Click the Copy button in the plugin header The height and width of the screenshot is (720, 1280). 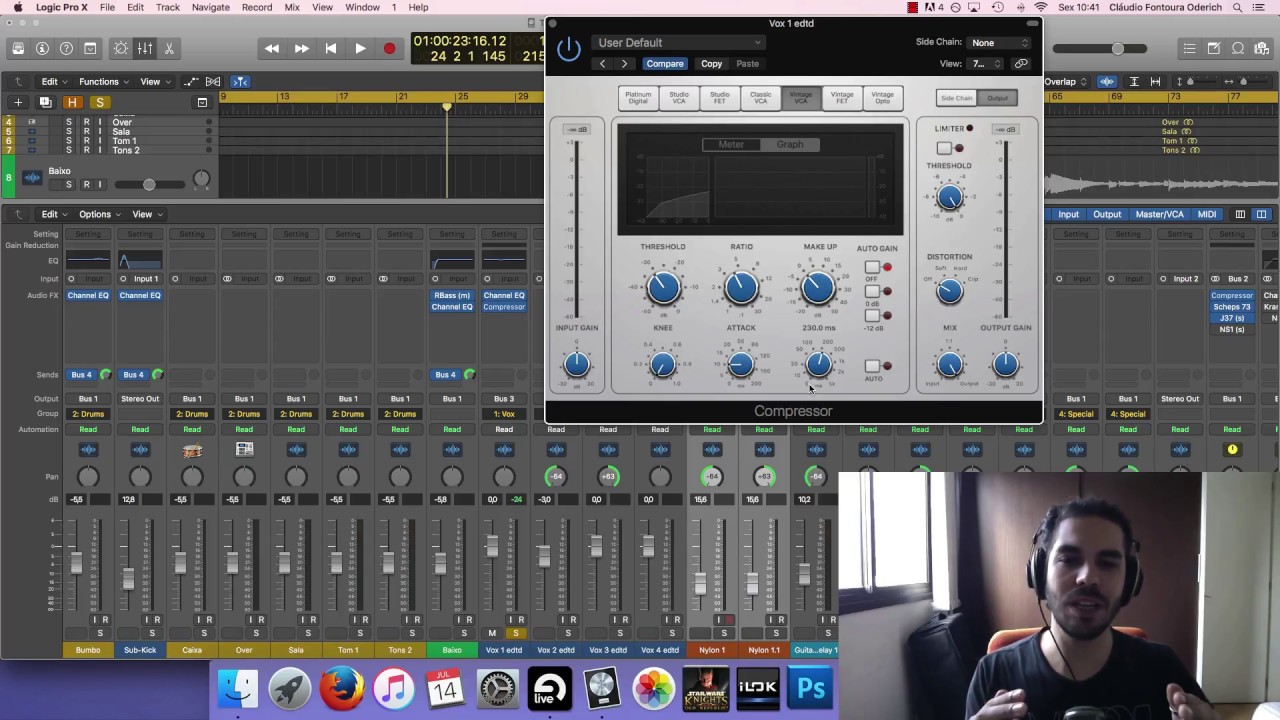pos(711,64)
